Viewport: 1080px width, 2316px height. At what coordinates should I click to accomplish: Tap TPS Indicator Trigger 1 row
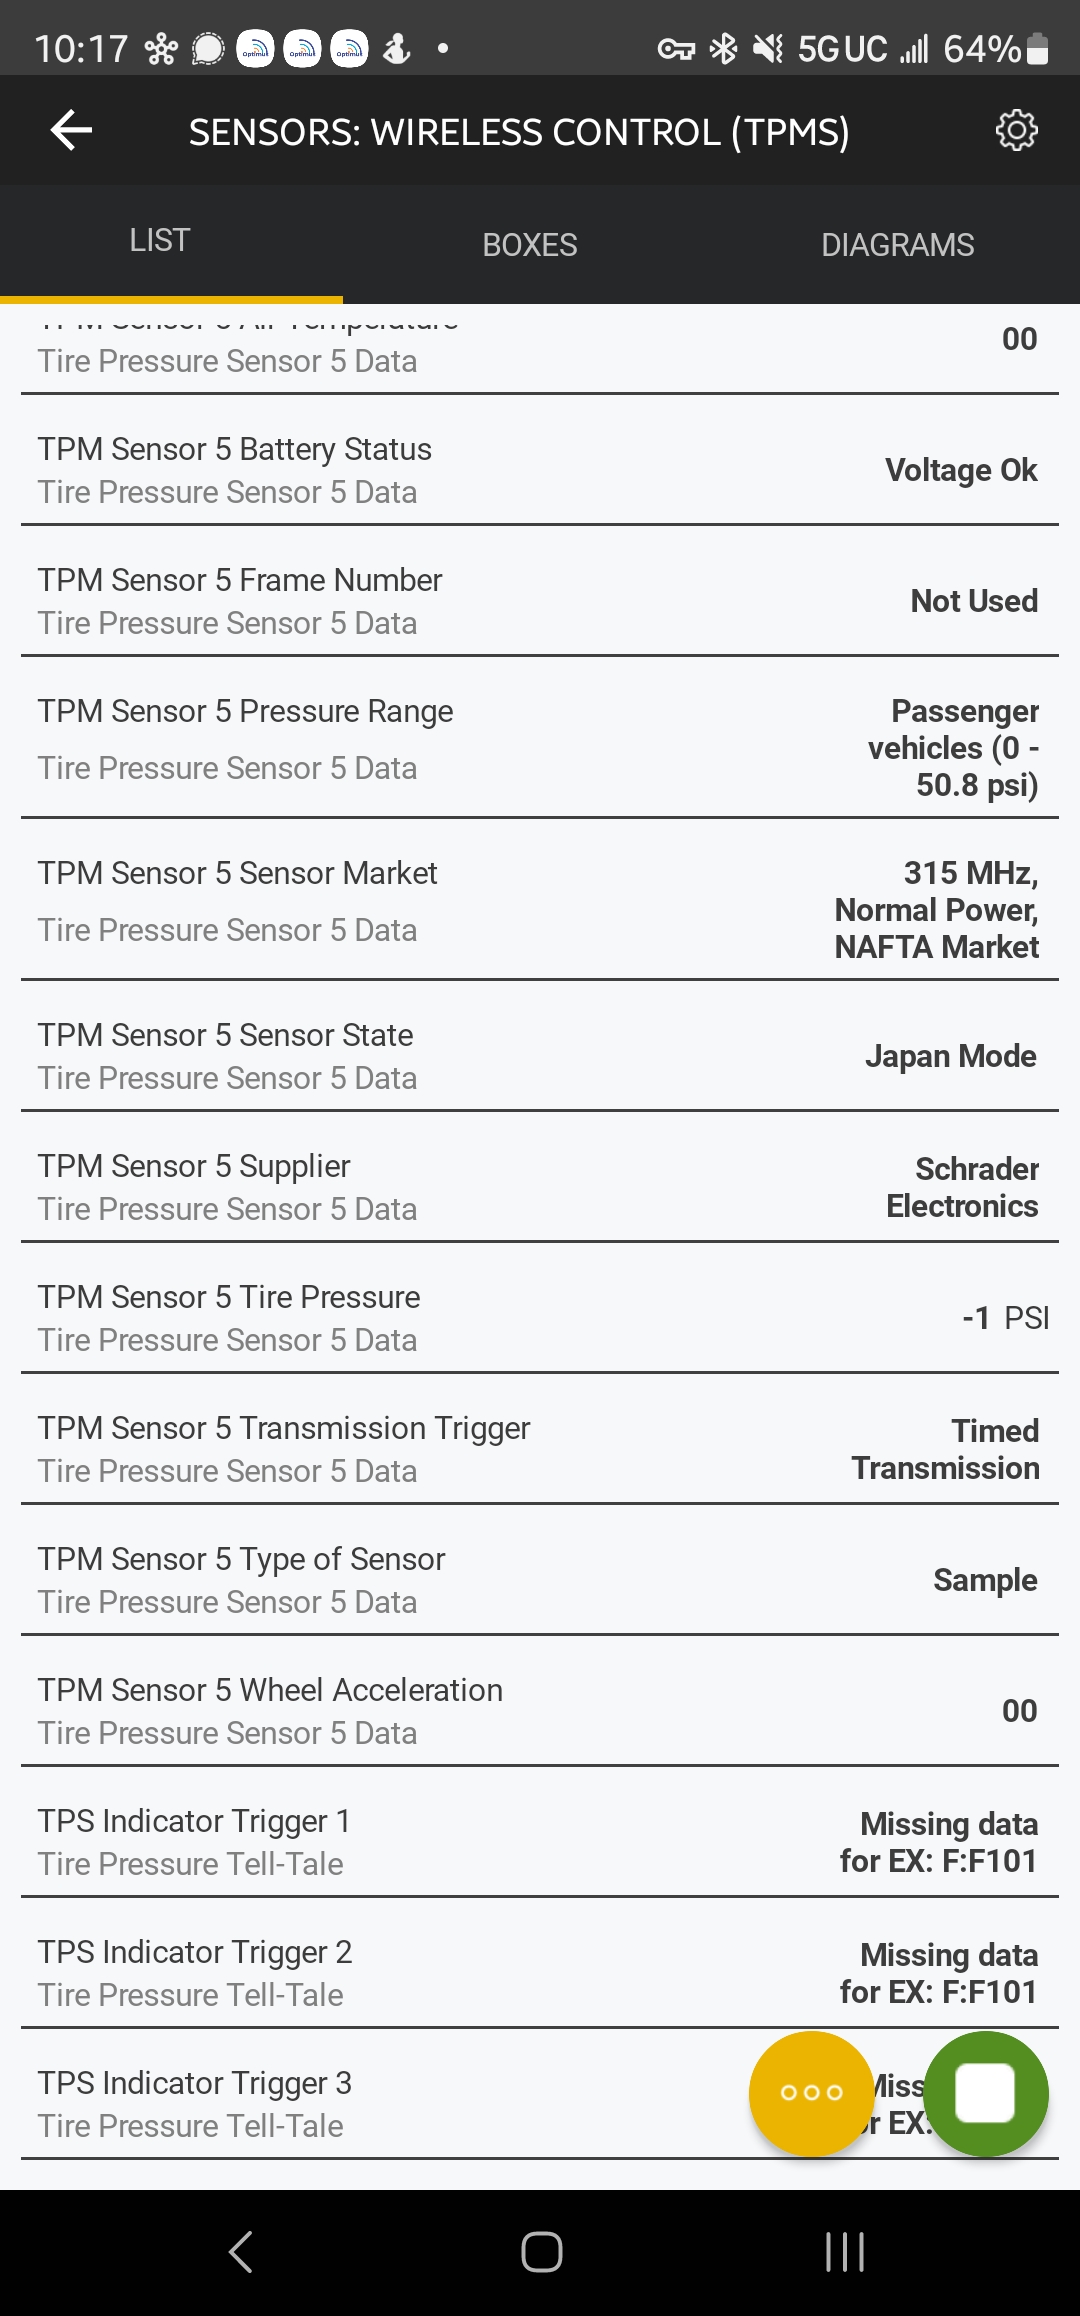tap(540, 1842)
